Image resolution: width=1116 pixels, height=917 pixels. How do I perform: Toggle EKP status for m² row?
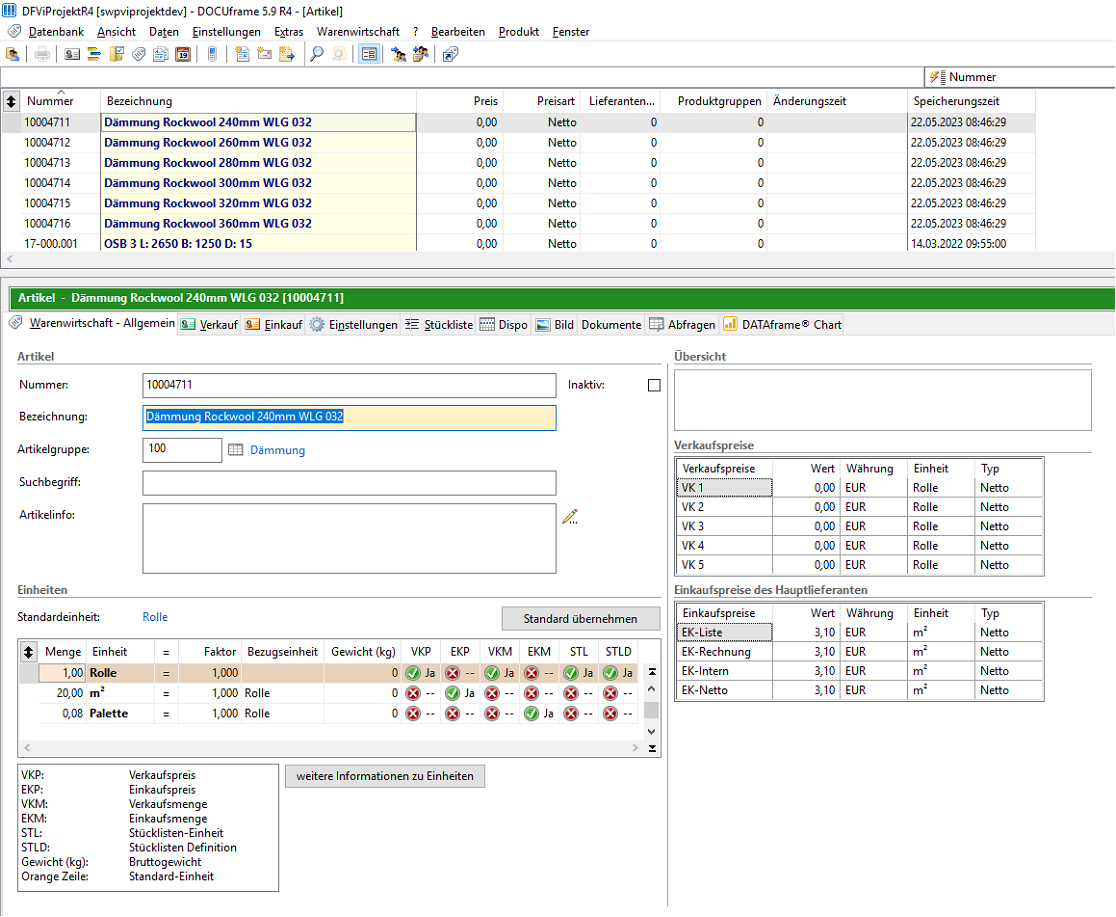click(452, 693)
